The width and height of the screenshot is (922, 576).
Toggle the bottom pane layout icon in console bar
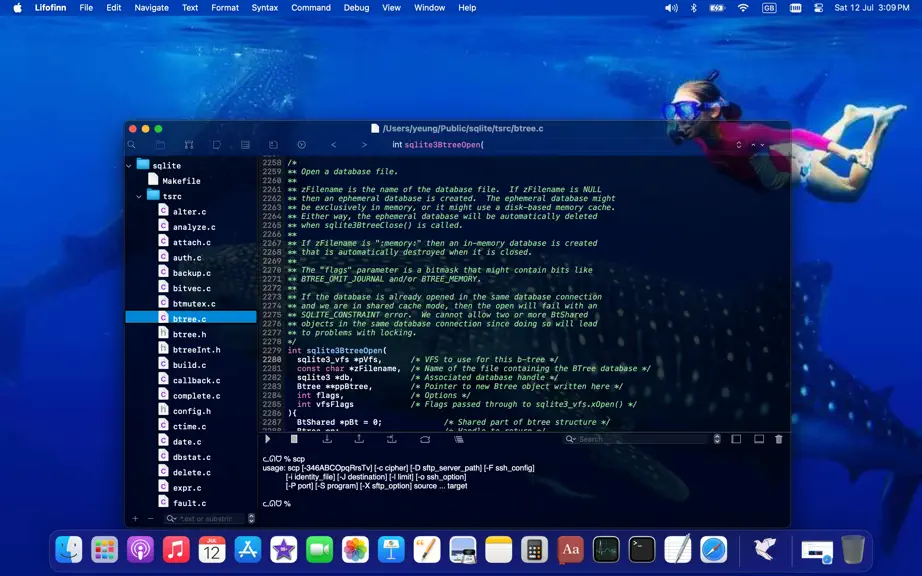pos(759,439)
